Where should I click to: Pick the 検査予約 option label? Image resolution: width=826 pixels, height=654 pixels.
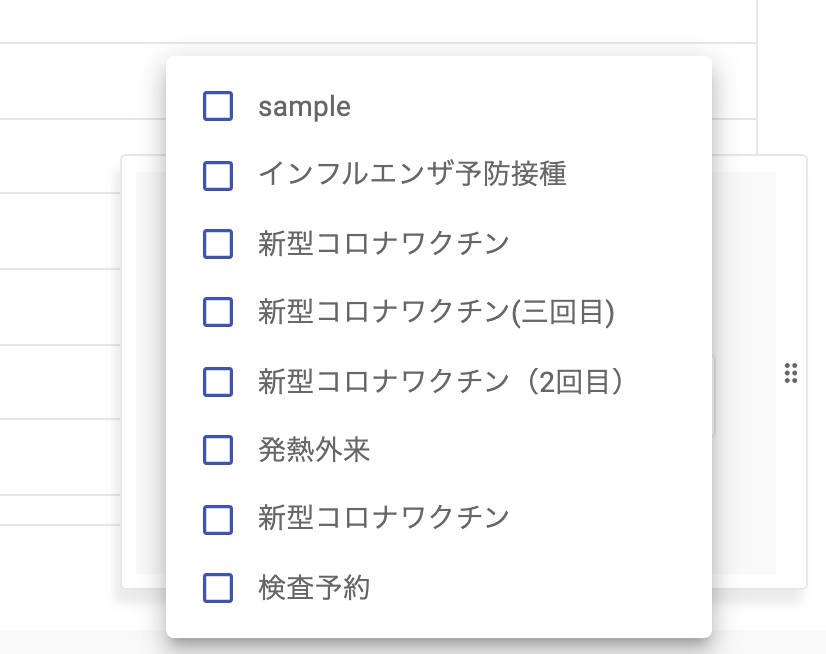click(x=314, y=588)
